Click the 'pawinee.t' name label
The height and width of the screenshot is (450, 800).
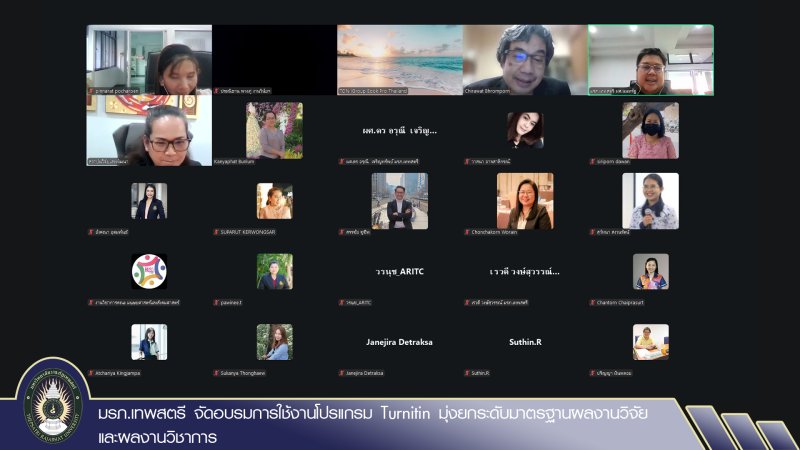231,302
